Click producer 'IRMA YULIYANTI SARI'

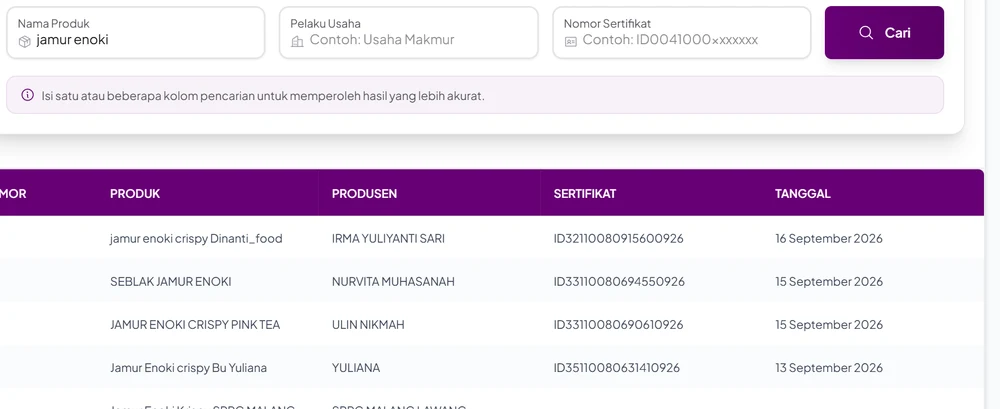point(388,239)
